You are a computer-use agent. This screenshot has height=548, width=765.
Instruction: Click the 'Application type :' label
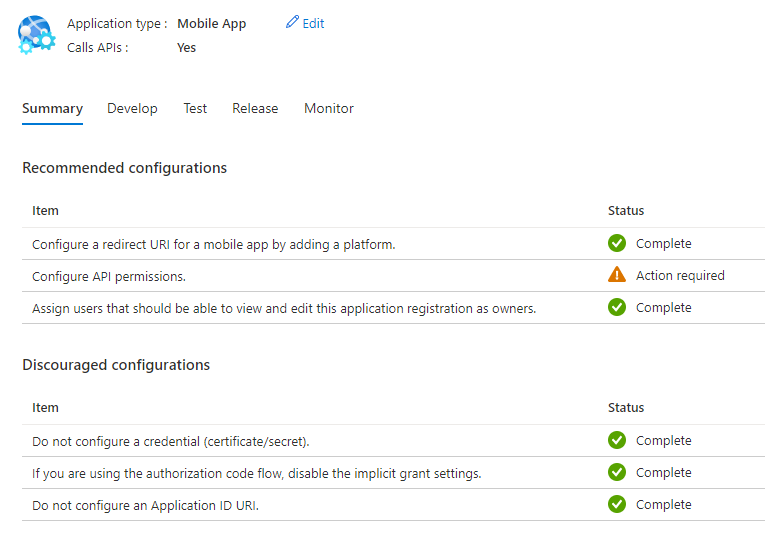(117, 23)
